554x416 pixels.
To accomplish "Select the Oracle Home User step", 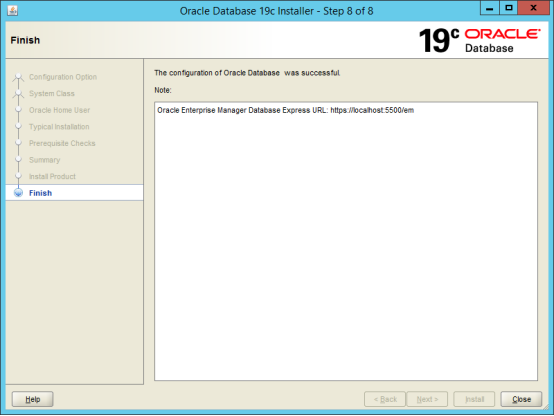I will coord(59,110).
